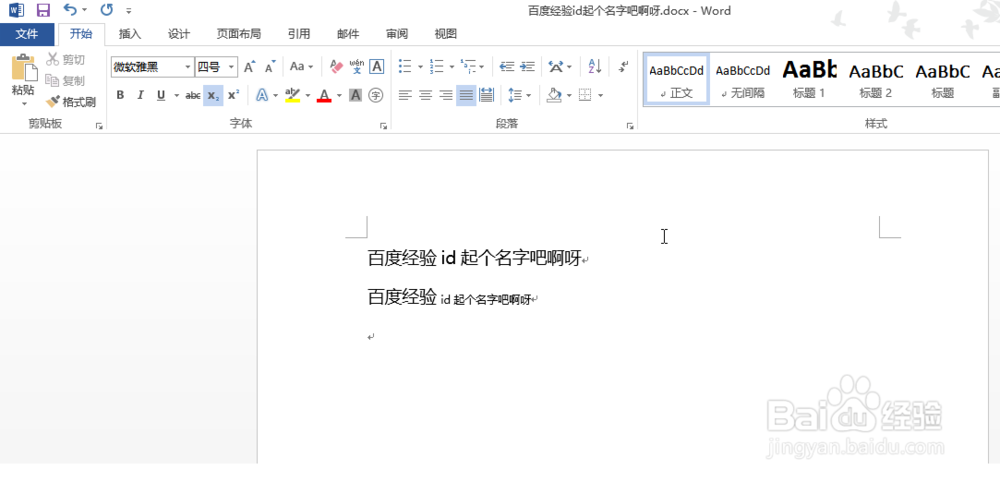Open the Change Case Aa dropdown
Image resolution: width=1000 pixels, height=482 pixels.
[301, 66]
